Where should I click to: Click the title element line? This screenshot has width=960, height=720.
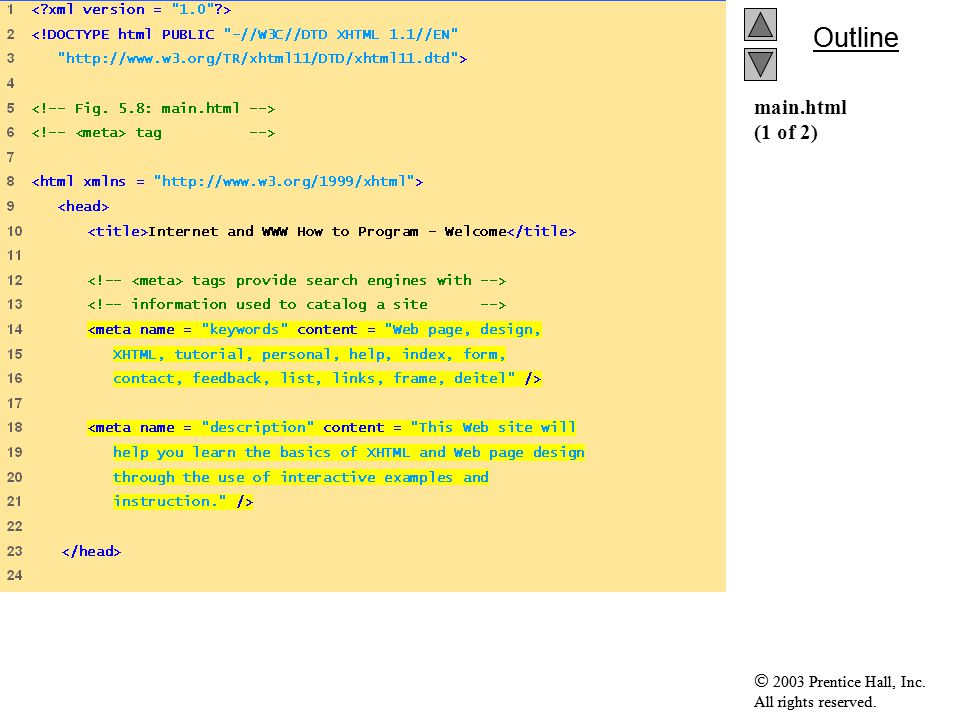click(332, 231)
